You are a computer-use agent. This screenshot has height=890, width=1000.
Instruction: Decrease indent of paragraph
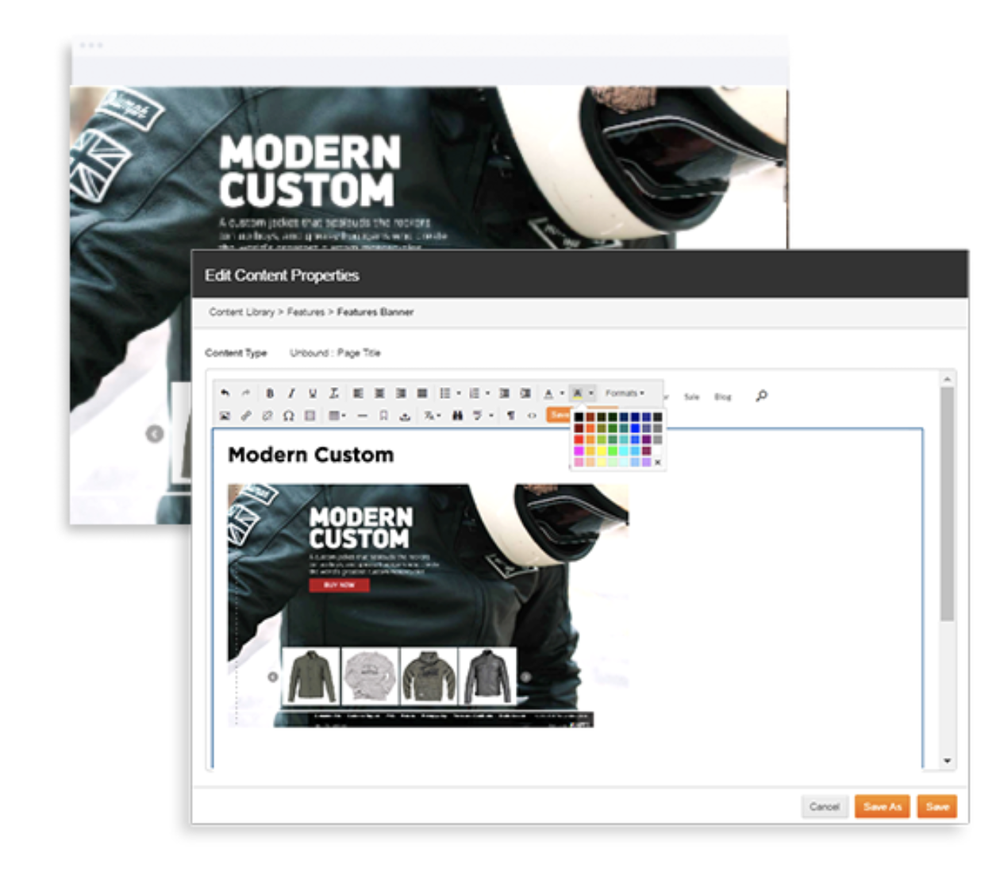point(504,393)
